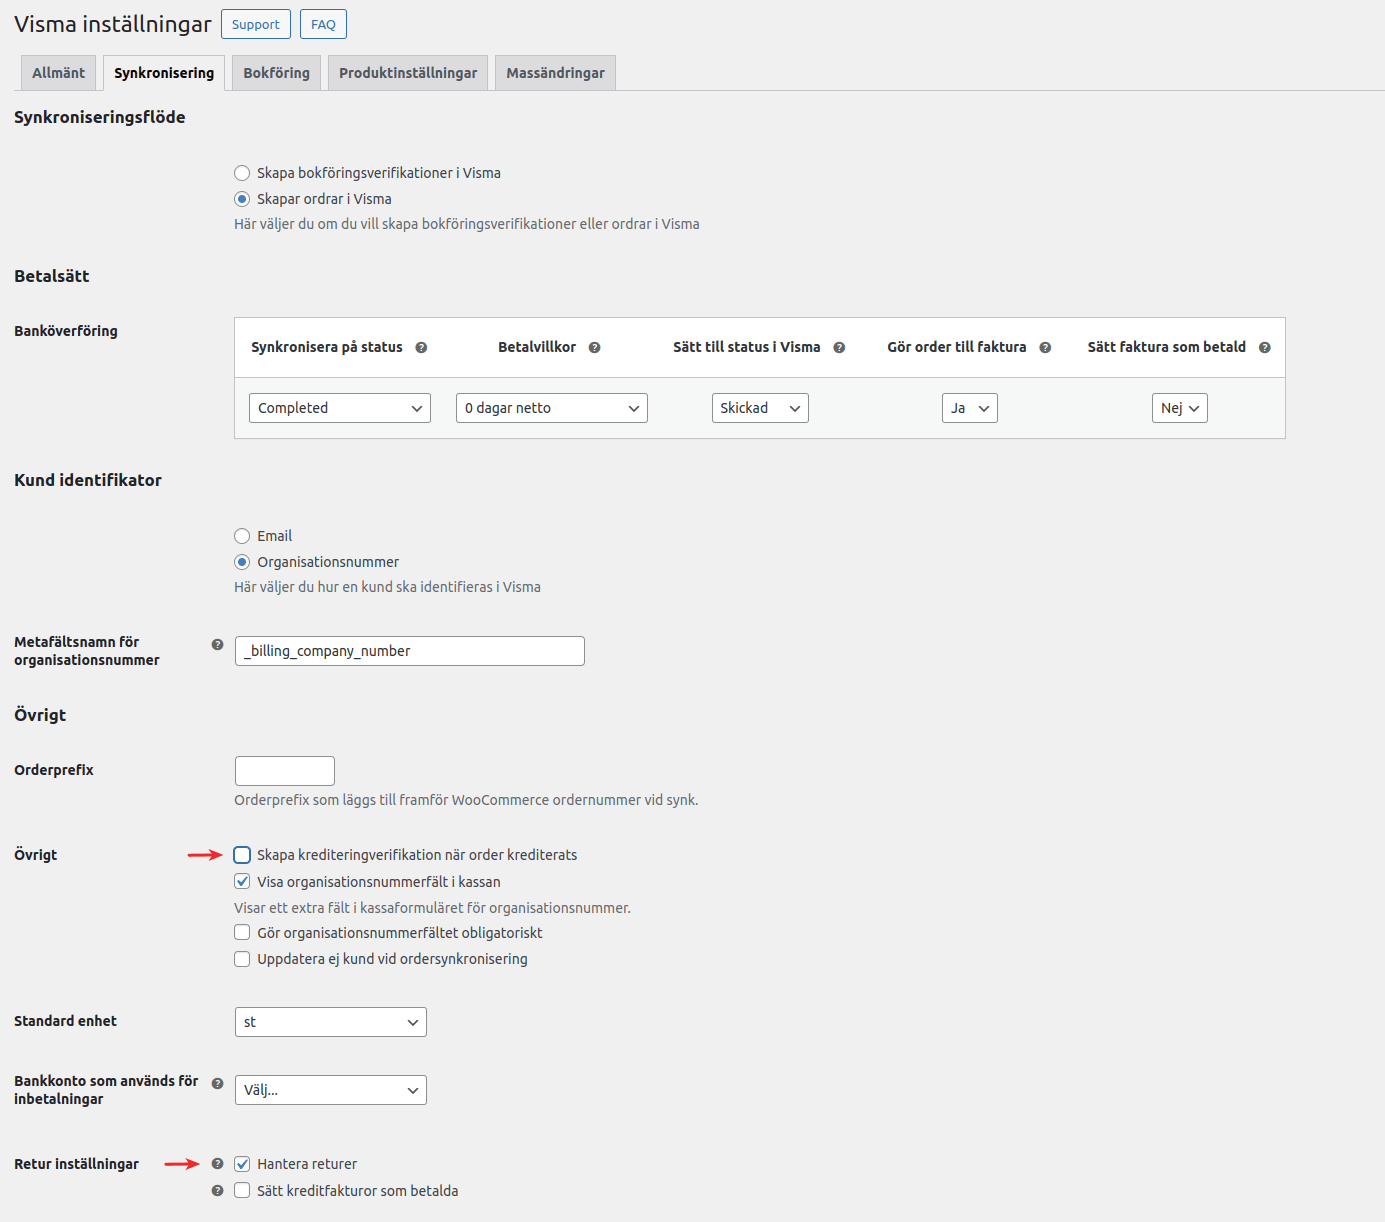Click help icon beside Betalvillkor header
1385x1222 pixels.
pos(594,348)
